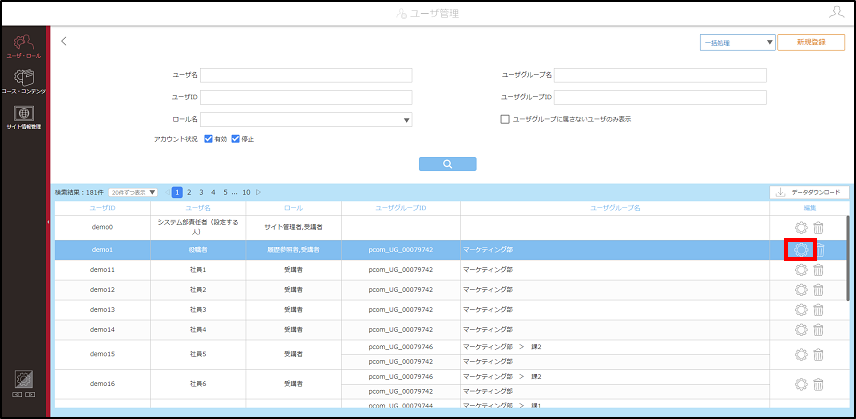
Task: Go to results page 2
Action: click(189, 192)
